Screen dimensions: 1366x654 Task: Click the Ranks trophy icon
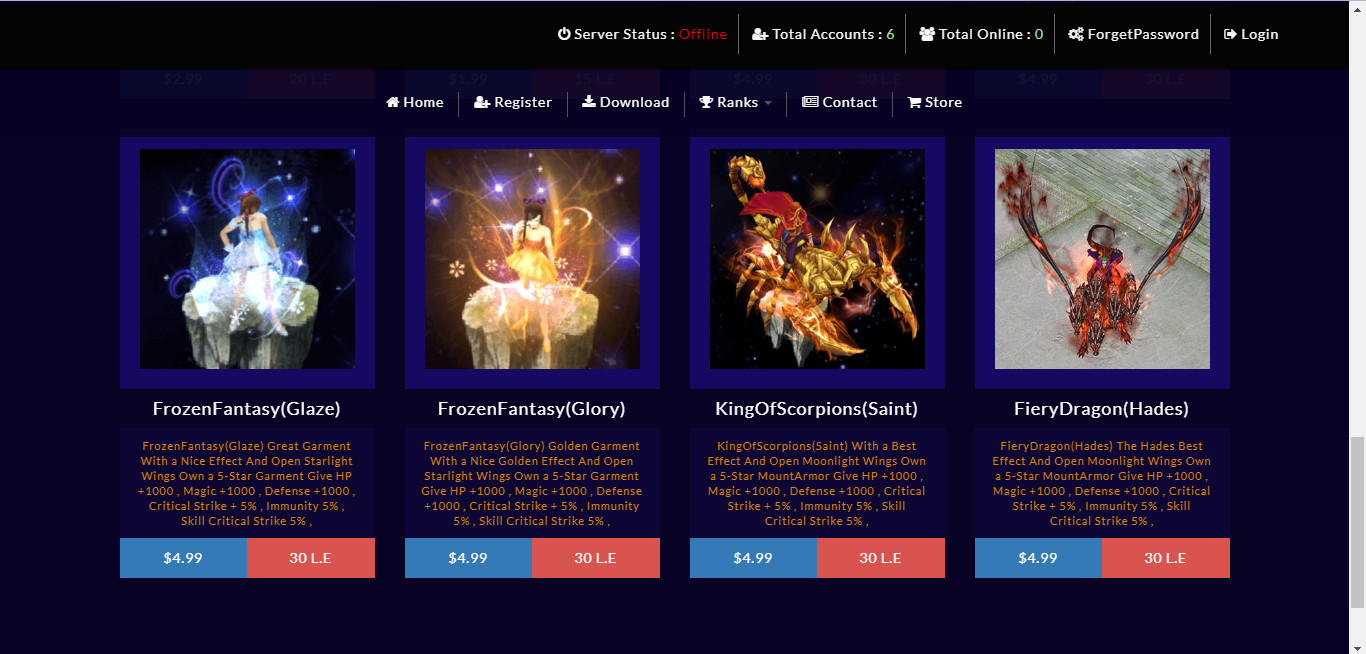coord(706,102)
